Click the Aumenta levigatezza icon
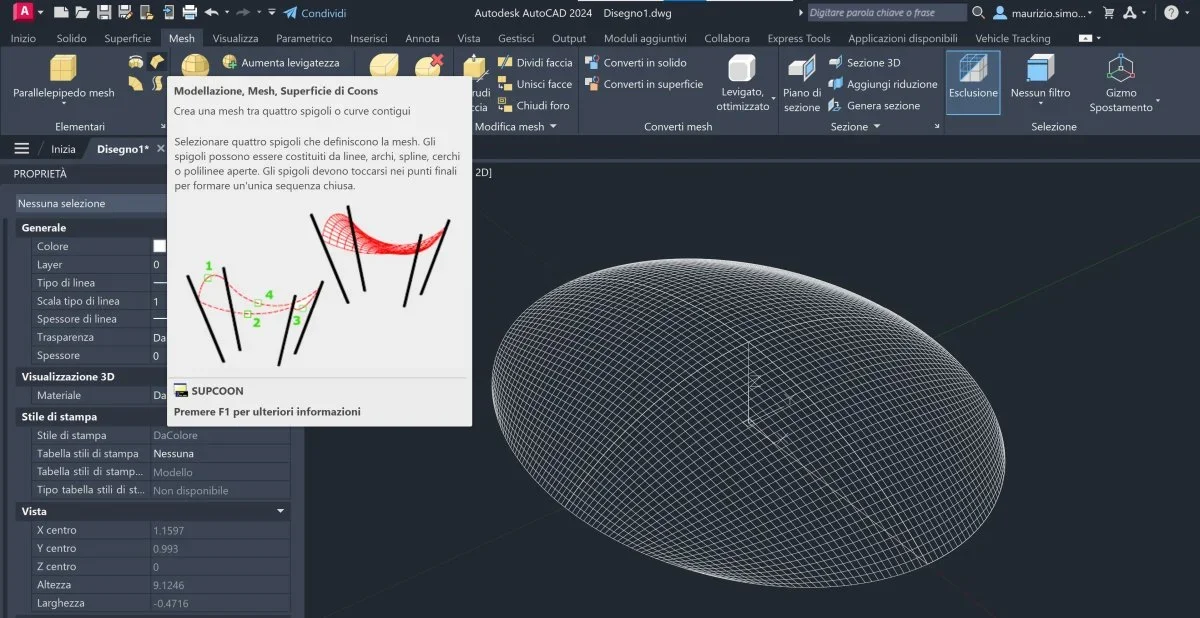The width and height of the screenshot is (1200, 618). 229,62
